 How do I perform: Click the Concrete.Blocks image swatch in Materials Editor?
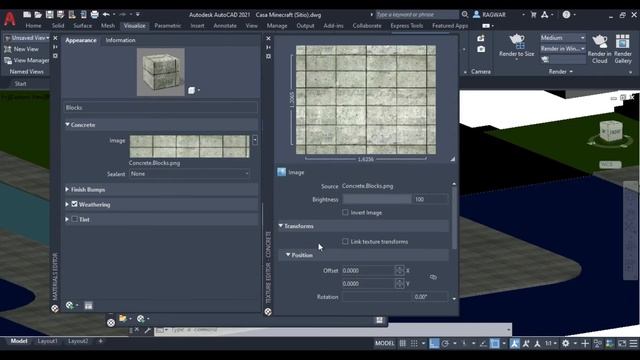[x=189, y=147]
